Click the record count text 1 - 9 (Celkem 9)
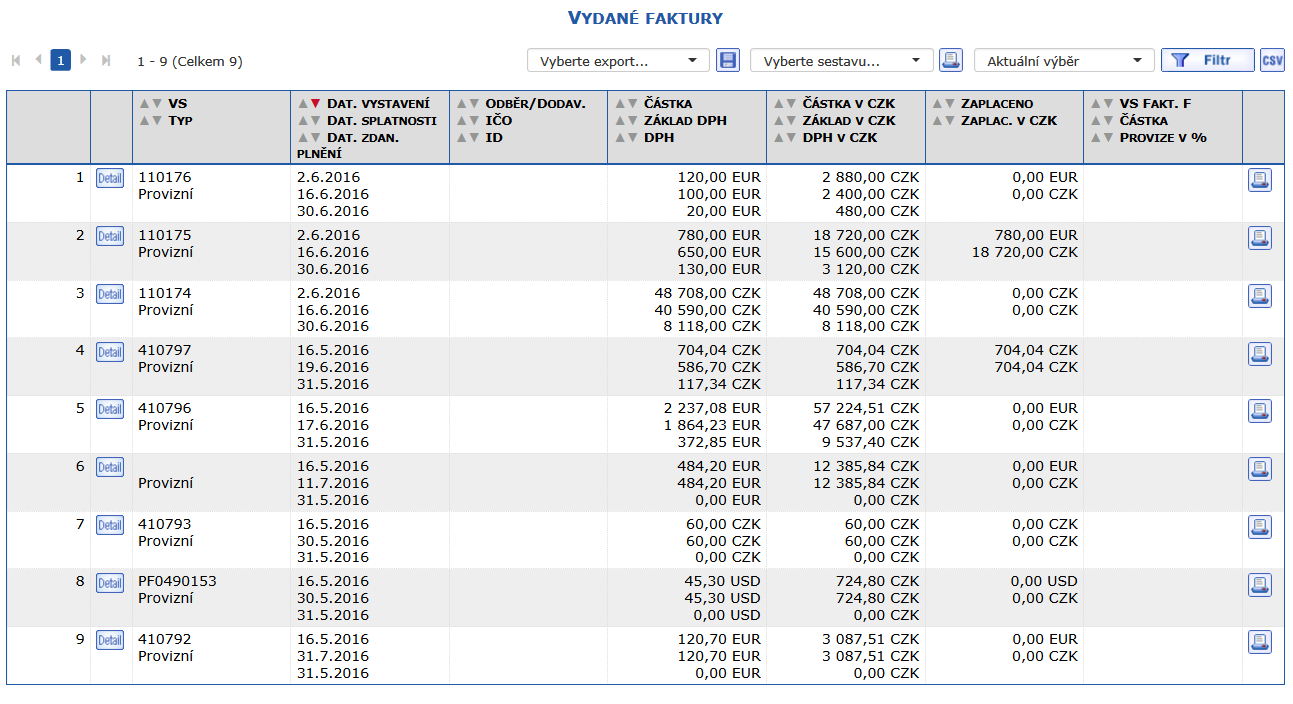 point(190,61)
